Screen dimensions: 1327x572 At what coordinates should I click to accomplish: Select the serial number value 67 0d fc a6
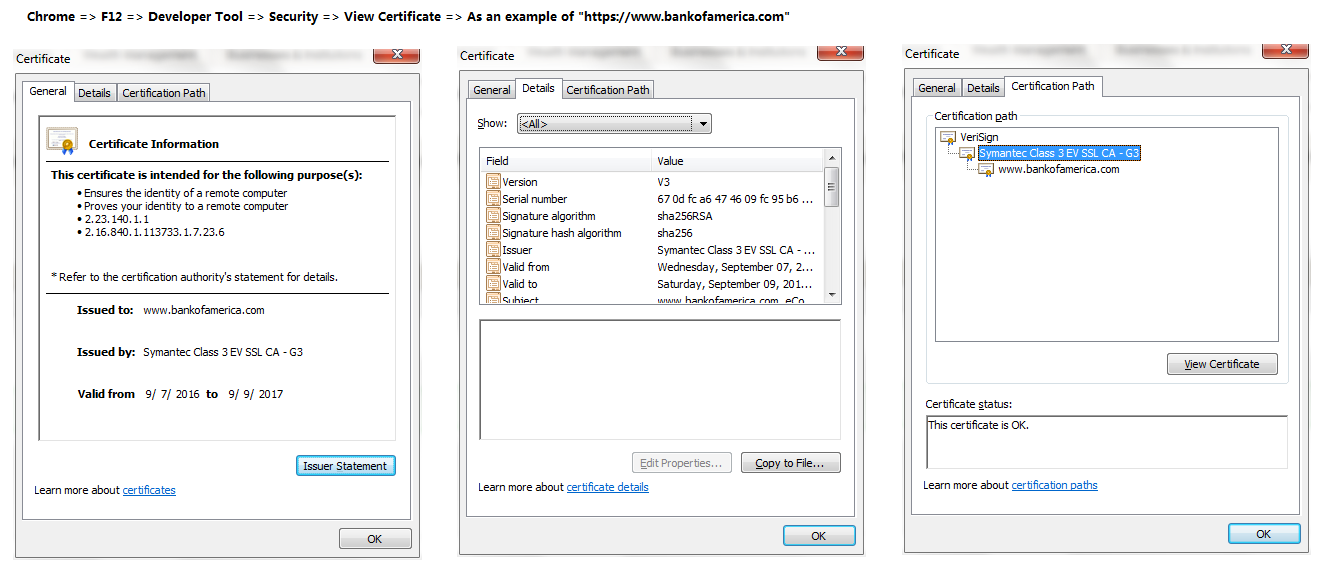(x=735, y=199)
